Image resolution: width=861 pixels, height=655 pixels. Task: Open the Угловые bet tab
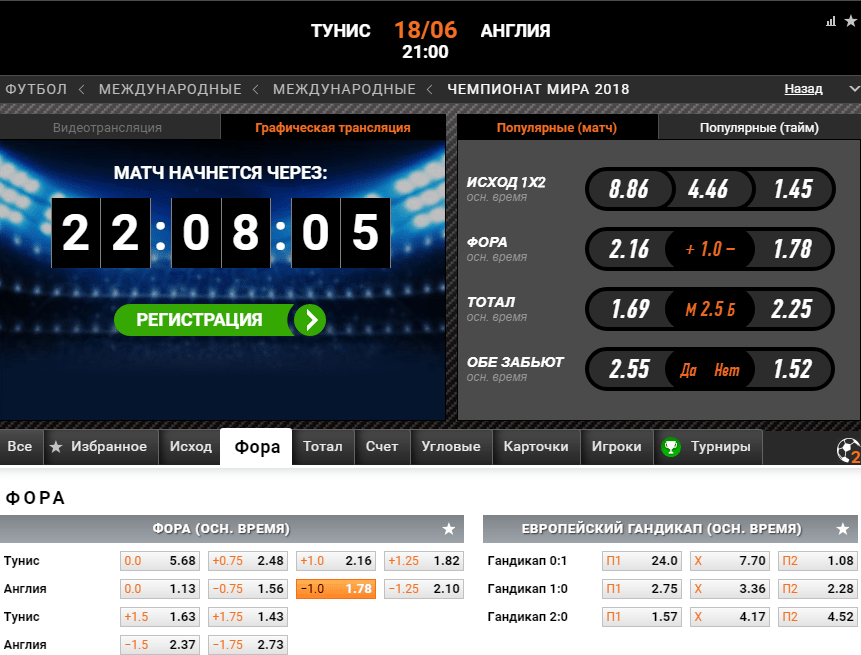tap(451, 447)
